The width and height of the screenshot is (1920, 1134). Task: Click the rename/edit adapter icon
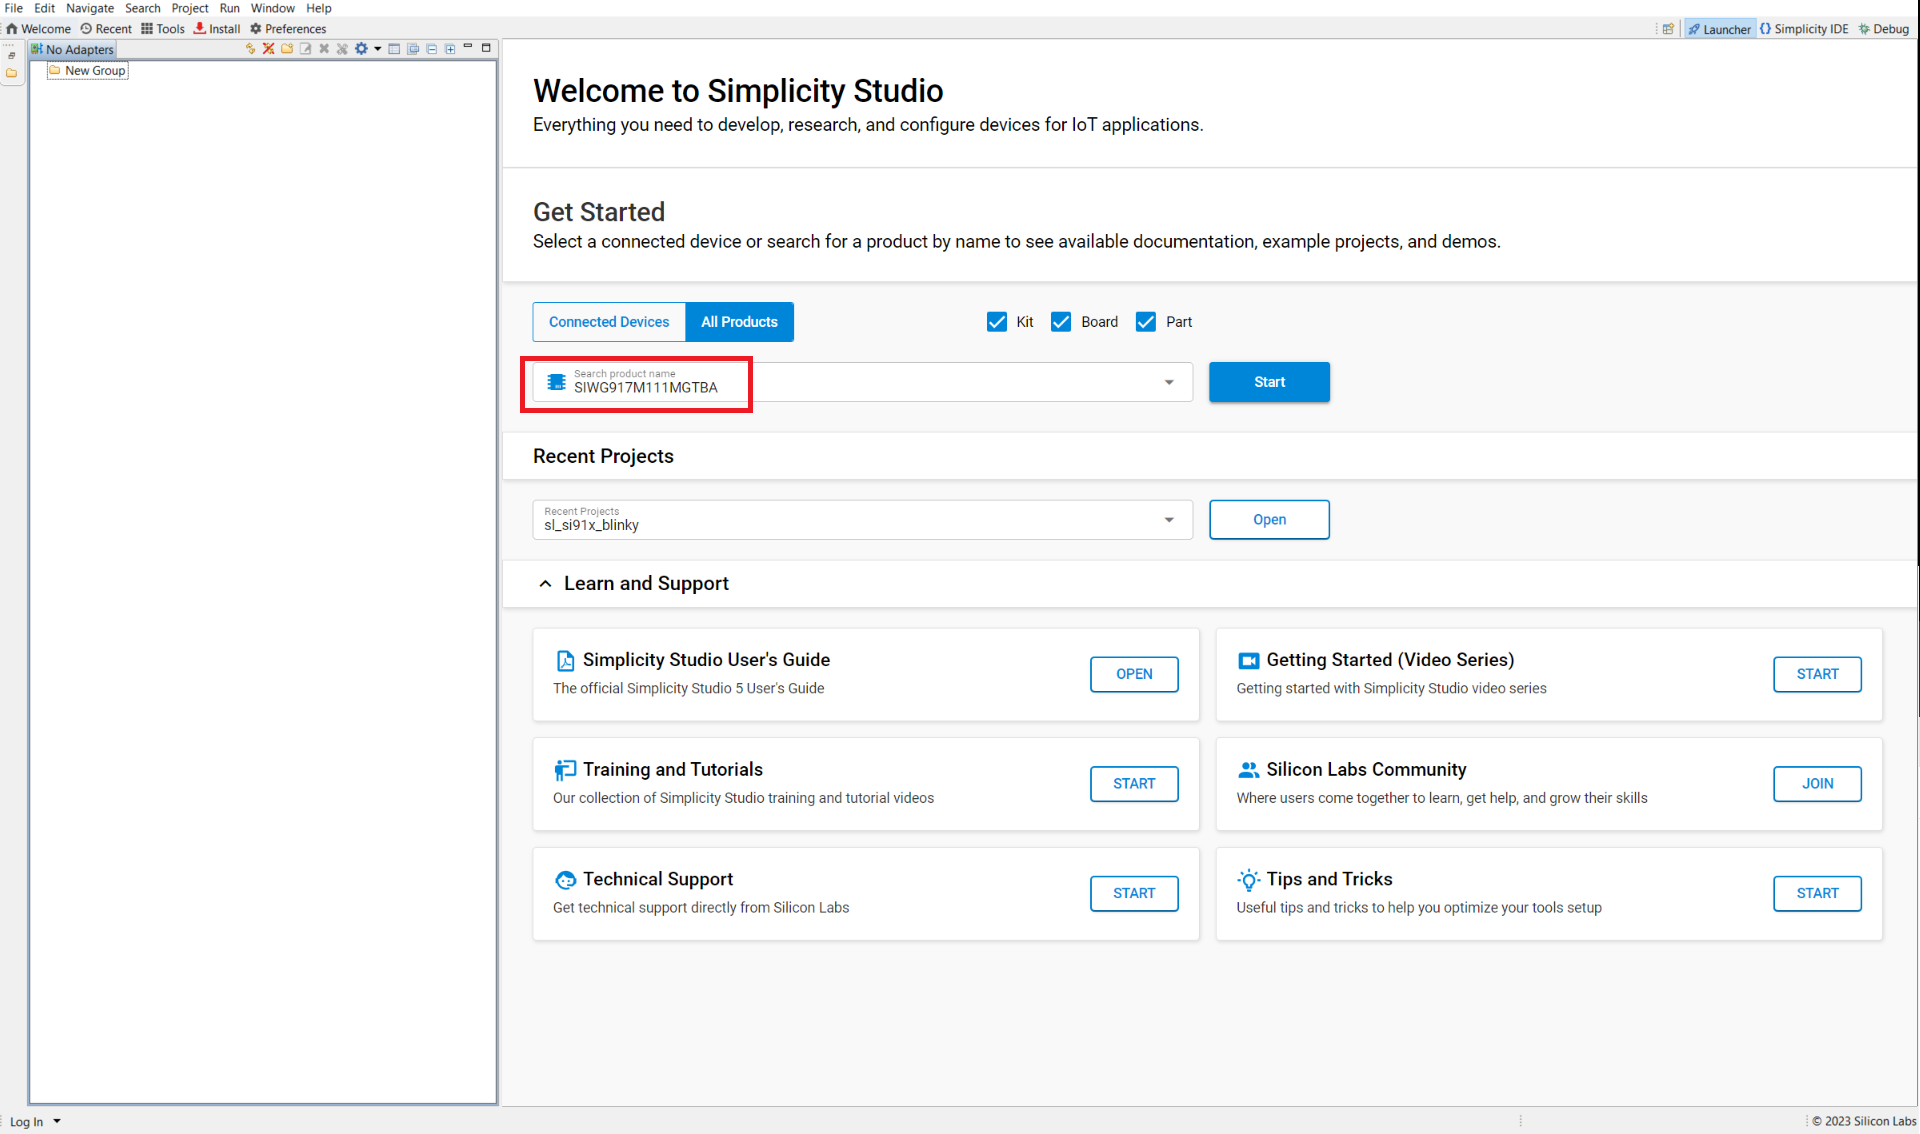click(x=305, y=48)
